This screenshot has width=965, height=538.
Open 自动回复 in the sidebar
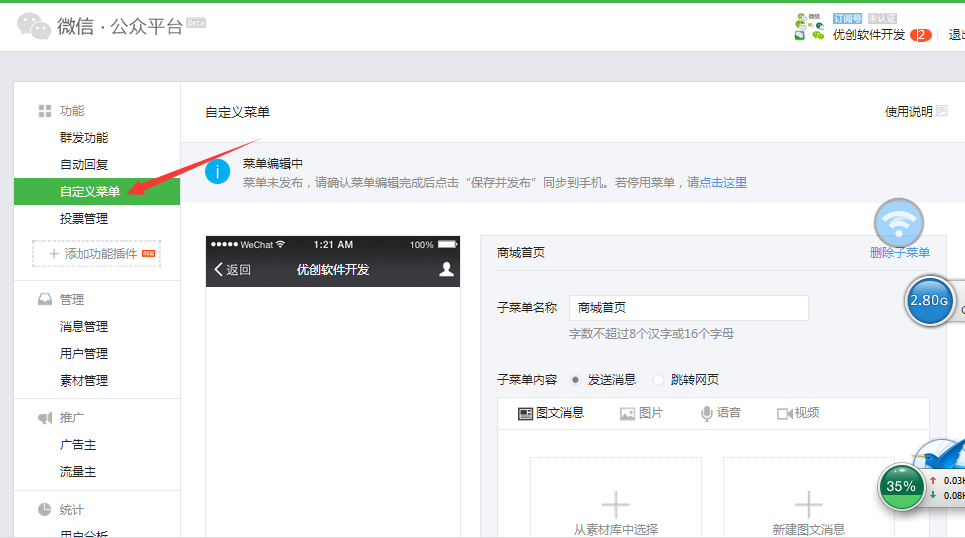click(84, 165)
